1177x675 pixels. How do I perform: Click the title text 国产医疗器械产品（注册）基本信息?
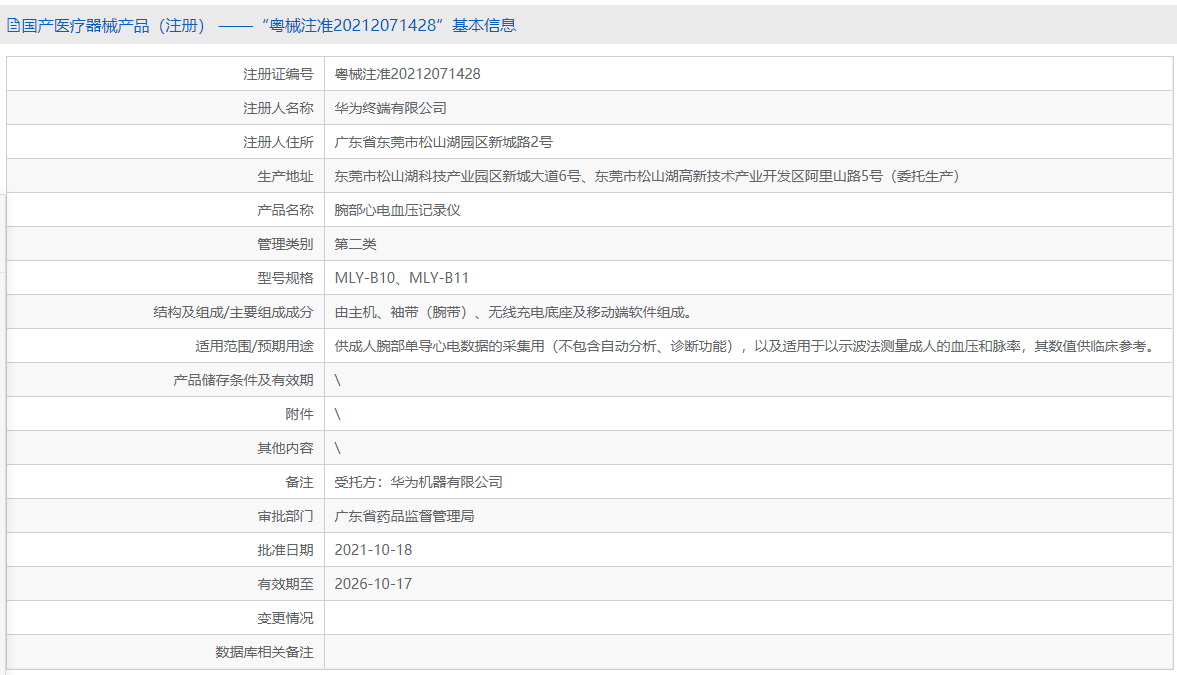pyautogui.click(x=269, y=26)
